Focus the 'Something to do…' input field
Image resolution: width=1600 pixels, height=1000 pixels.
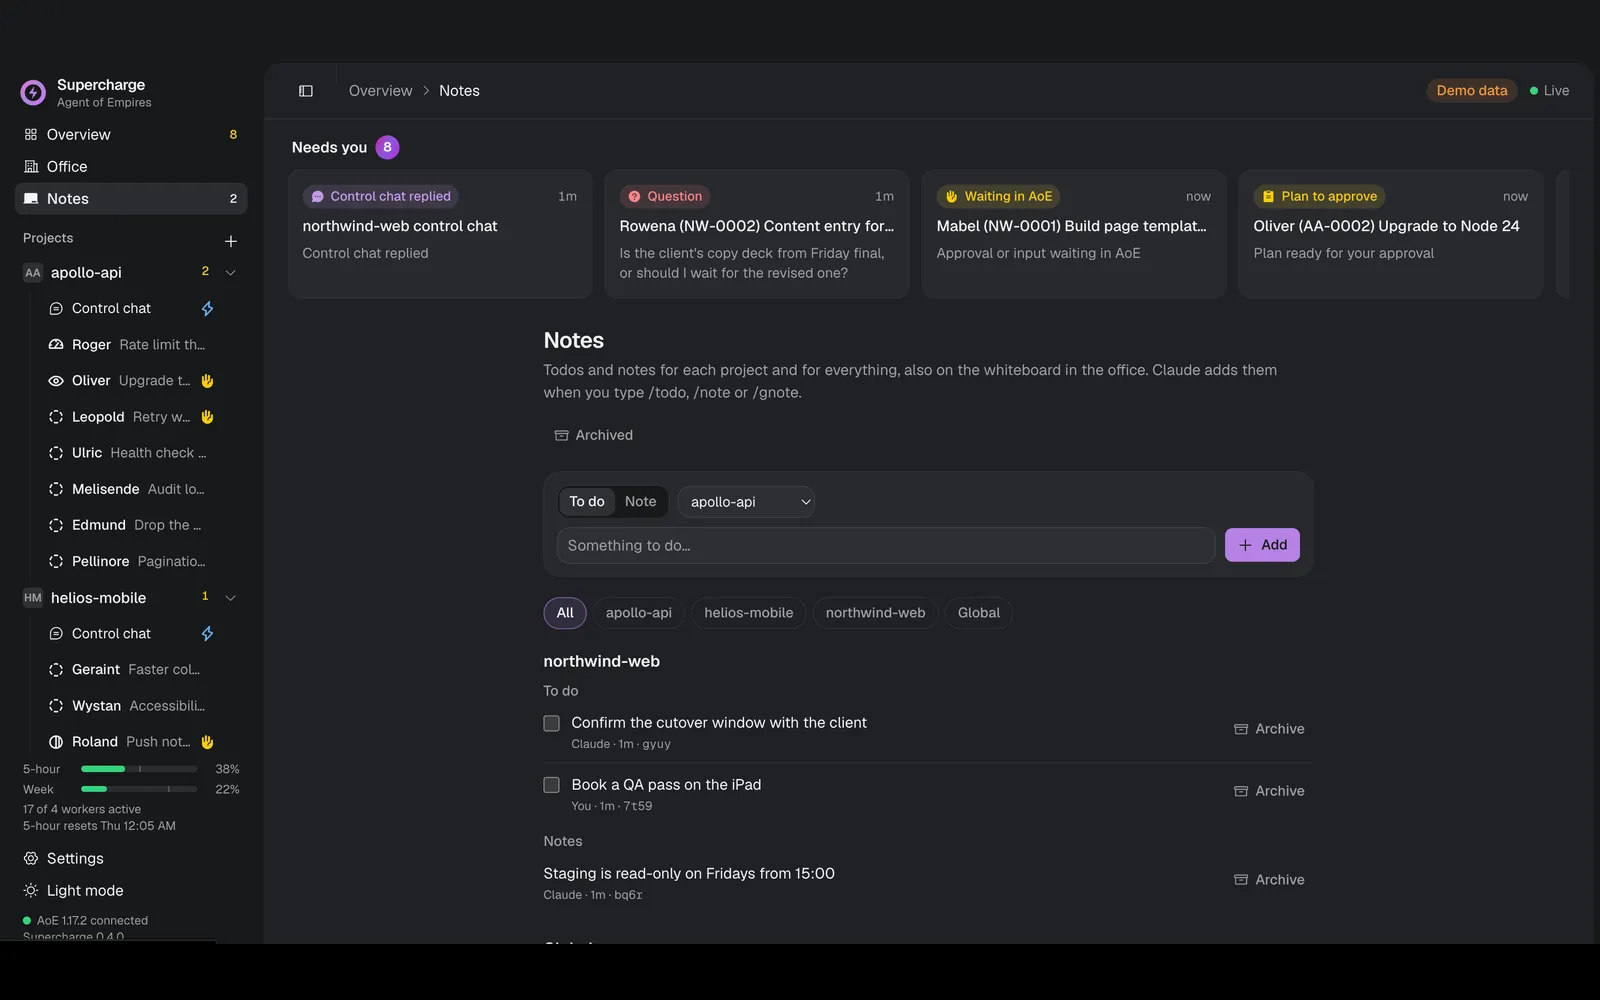886,546
